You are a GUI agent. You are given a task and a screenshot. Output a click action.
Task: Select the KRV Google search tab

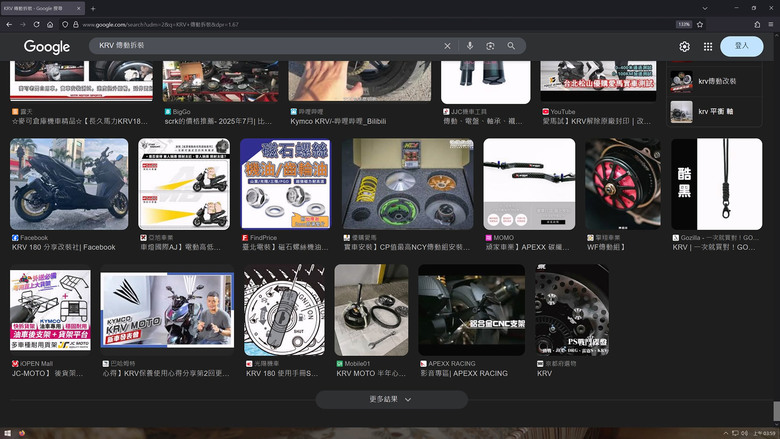(x=42, y=8)
